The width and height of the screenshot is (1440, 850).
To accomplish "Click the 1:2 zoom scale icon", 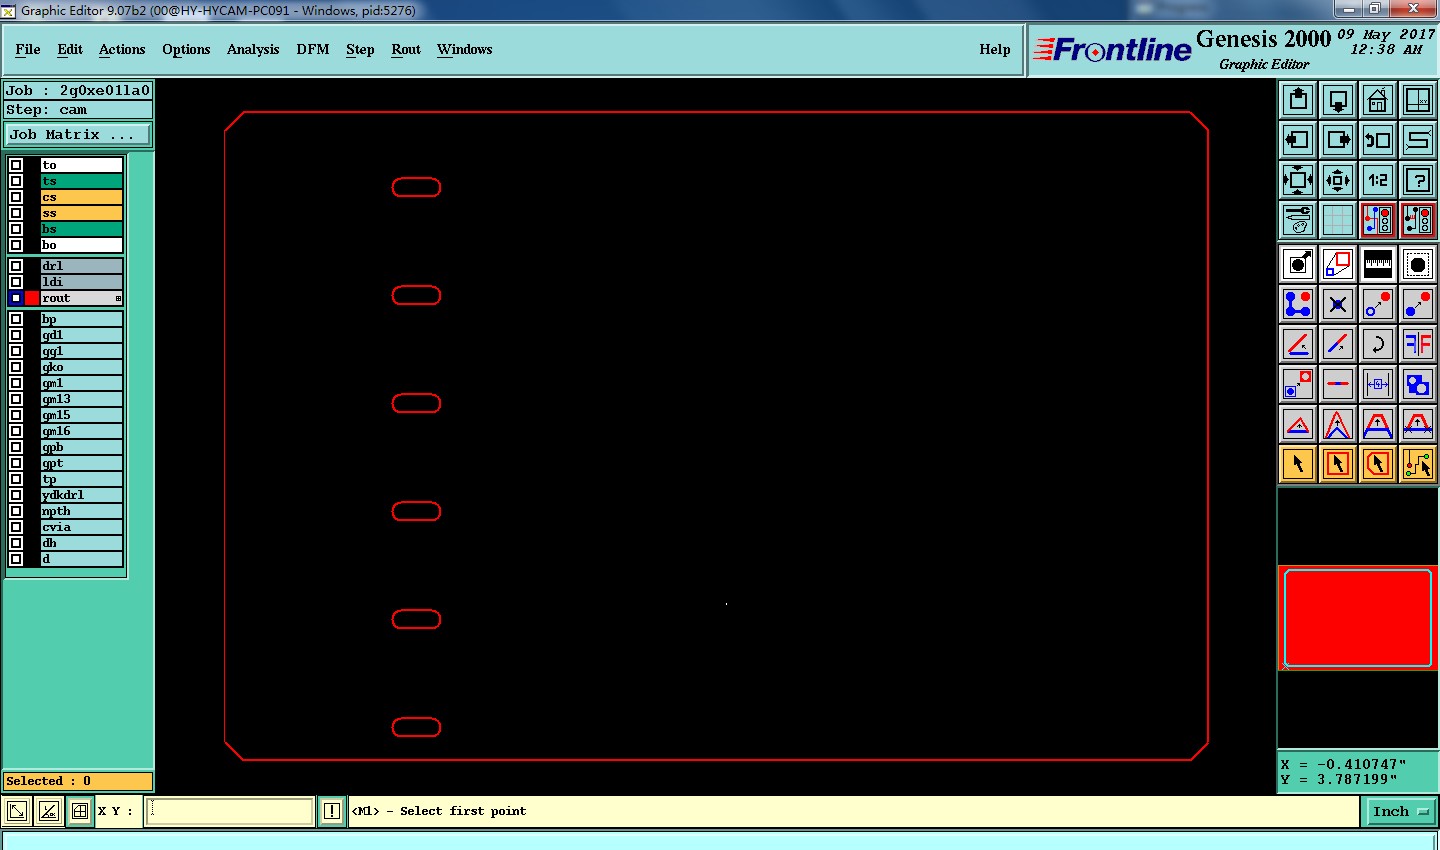I will pos(1378,180).
